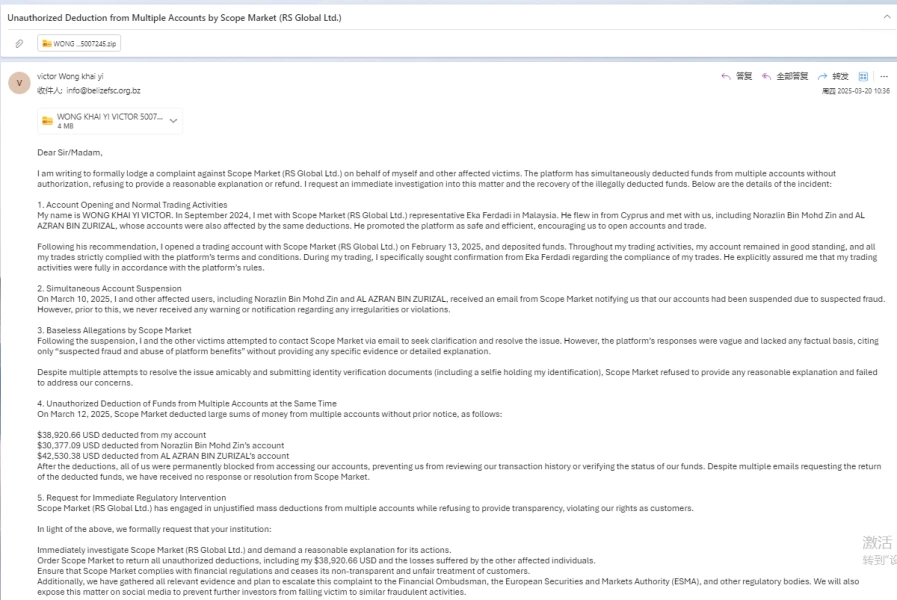Image resolution: width=897 pixels, height=600 pixels.
Task: Open the grid apps icon in message header
Action: pos(863,76)
